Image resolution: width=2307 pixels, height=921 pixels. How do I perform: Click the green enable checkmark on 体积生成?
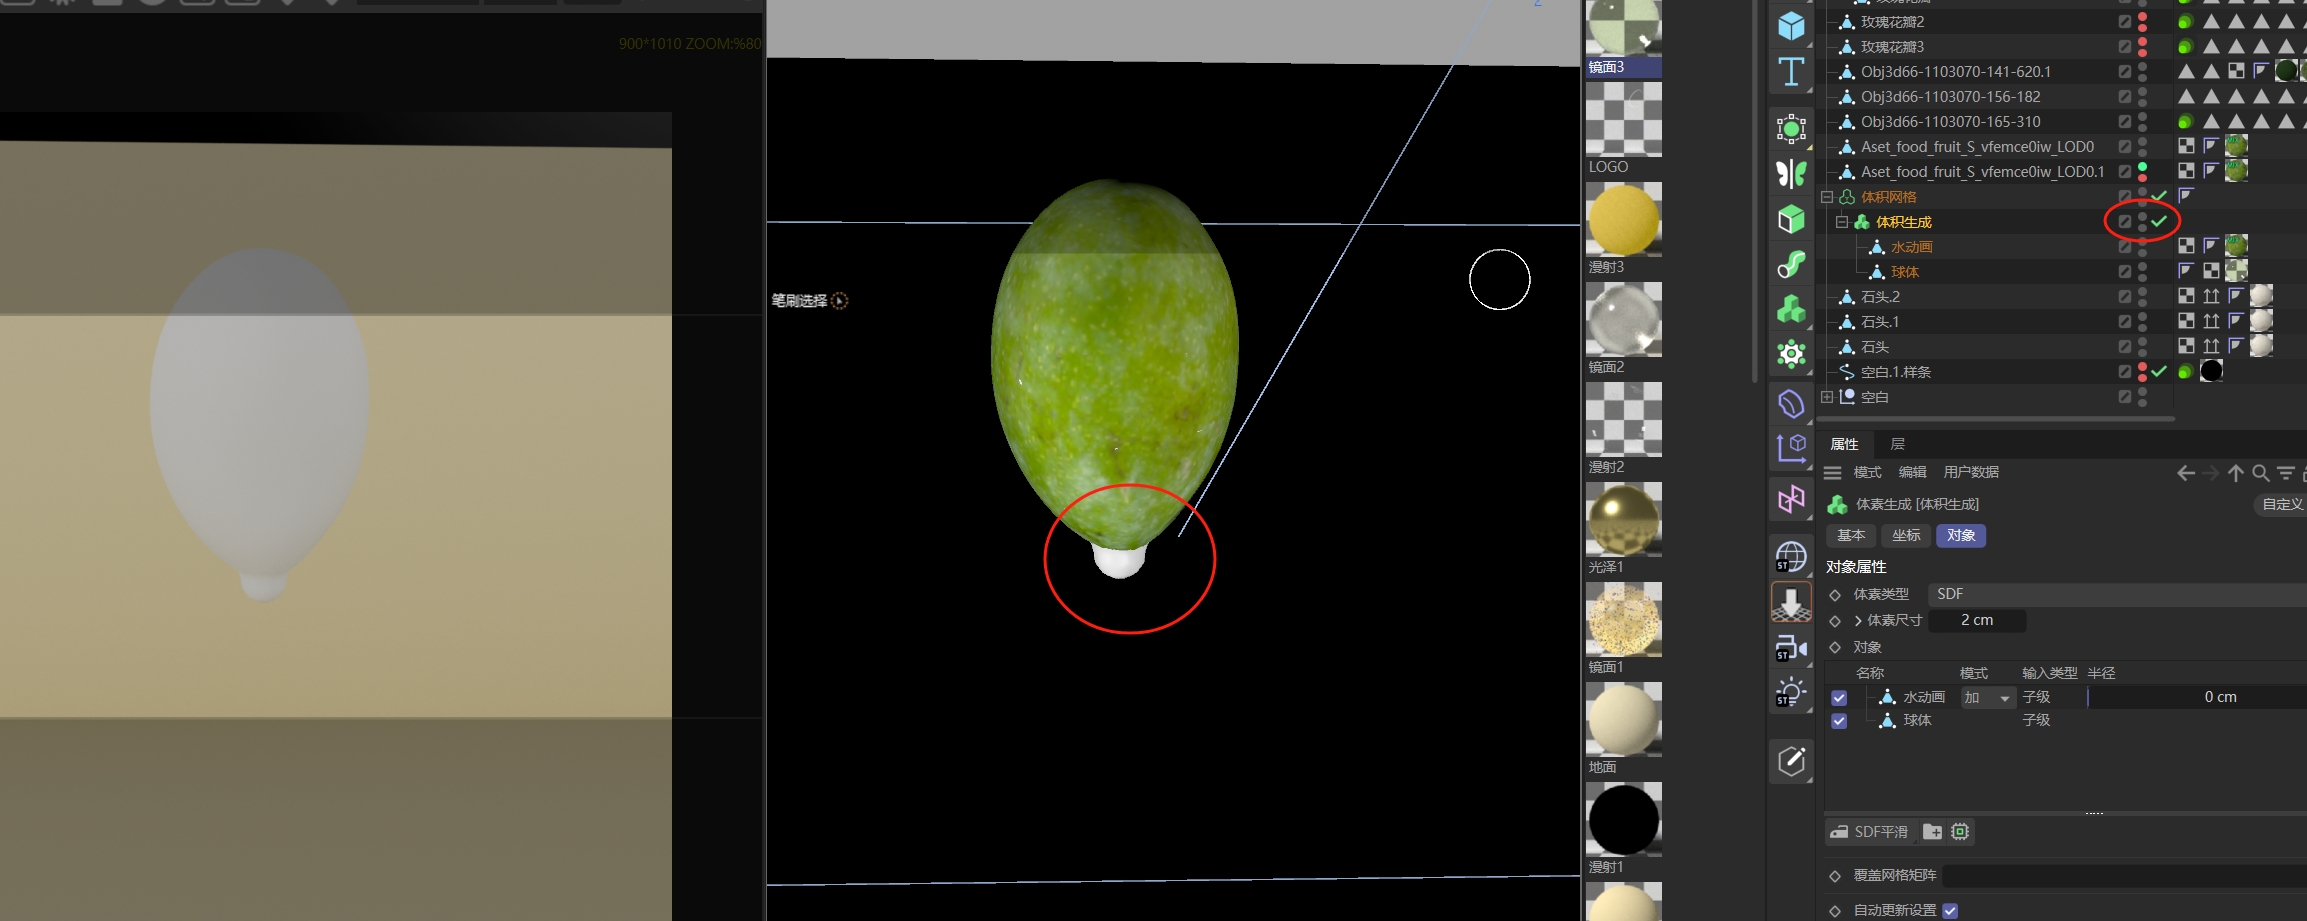(2160, 221)
